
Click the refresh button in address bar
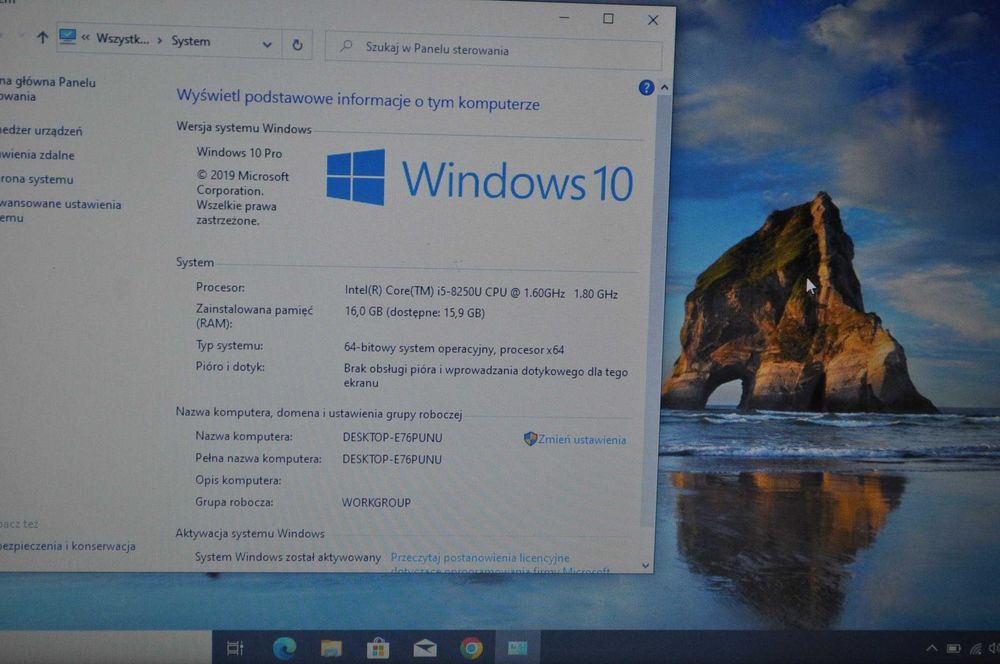[297, 45]
